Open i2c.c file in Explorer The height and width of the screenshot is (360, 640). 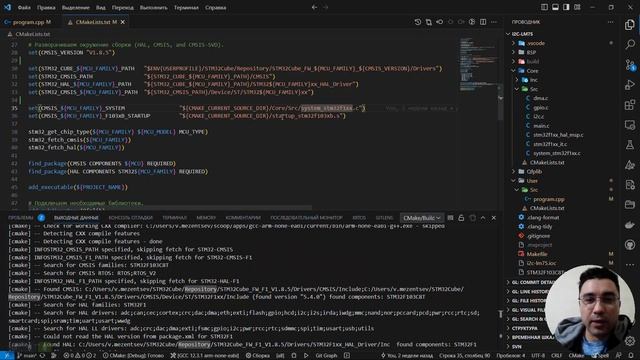point(538,117)
